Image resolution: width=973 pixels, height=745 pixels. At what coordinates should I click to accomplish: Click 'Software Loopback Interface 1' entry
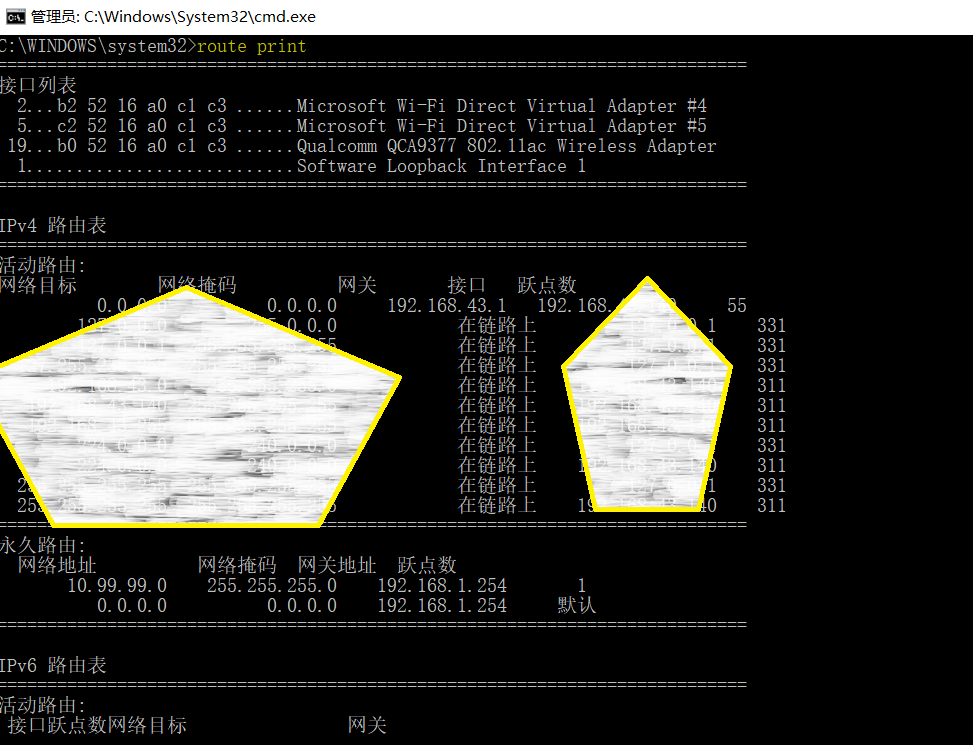pos(441,166)
